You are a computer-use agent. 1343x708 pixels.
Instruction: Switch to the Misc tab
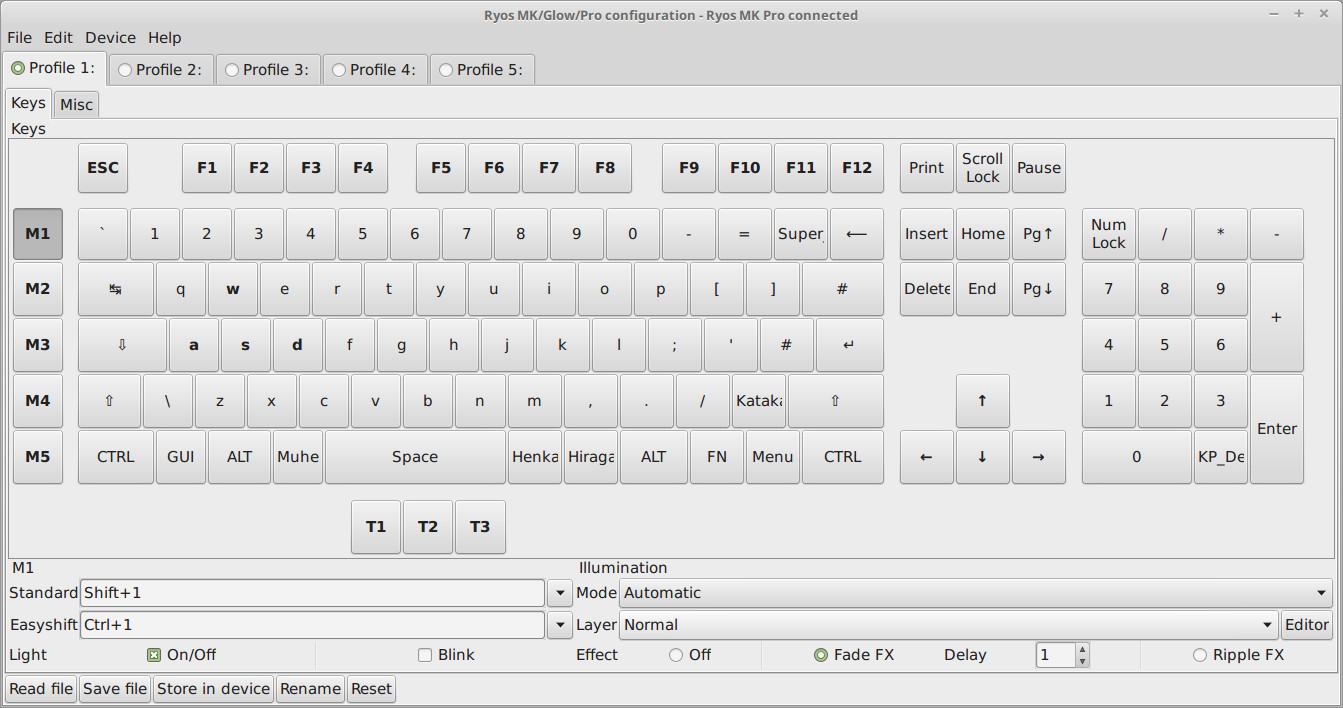(76, 104)
